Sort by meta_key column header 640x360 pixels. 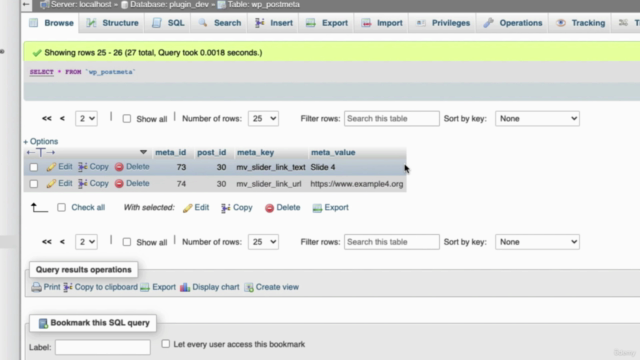256,152
